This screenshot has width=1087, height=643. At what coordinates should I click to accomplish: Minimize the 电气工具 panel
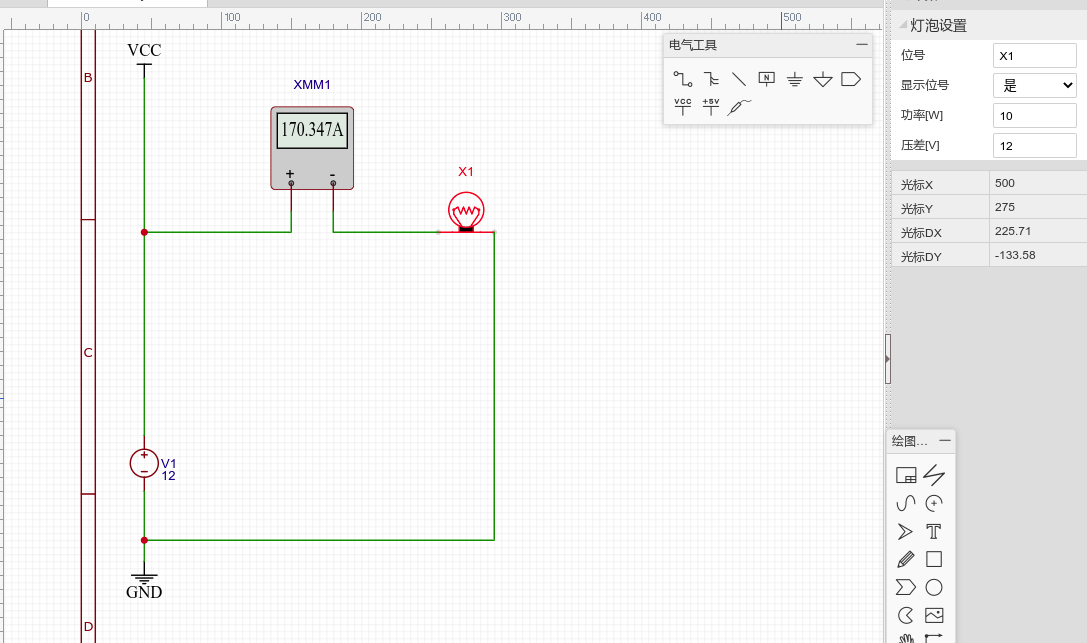point(862,45)
